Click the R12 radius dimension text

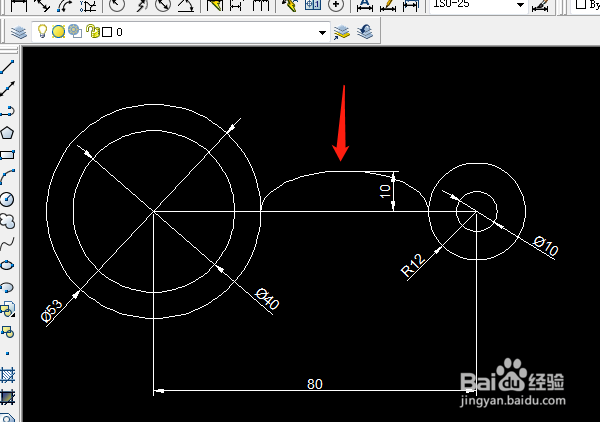tap(413, 266)
